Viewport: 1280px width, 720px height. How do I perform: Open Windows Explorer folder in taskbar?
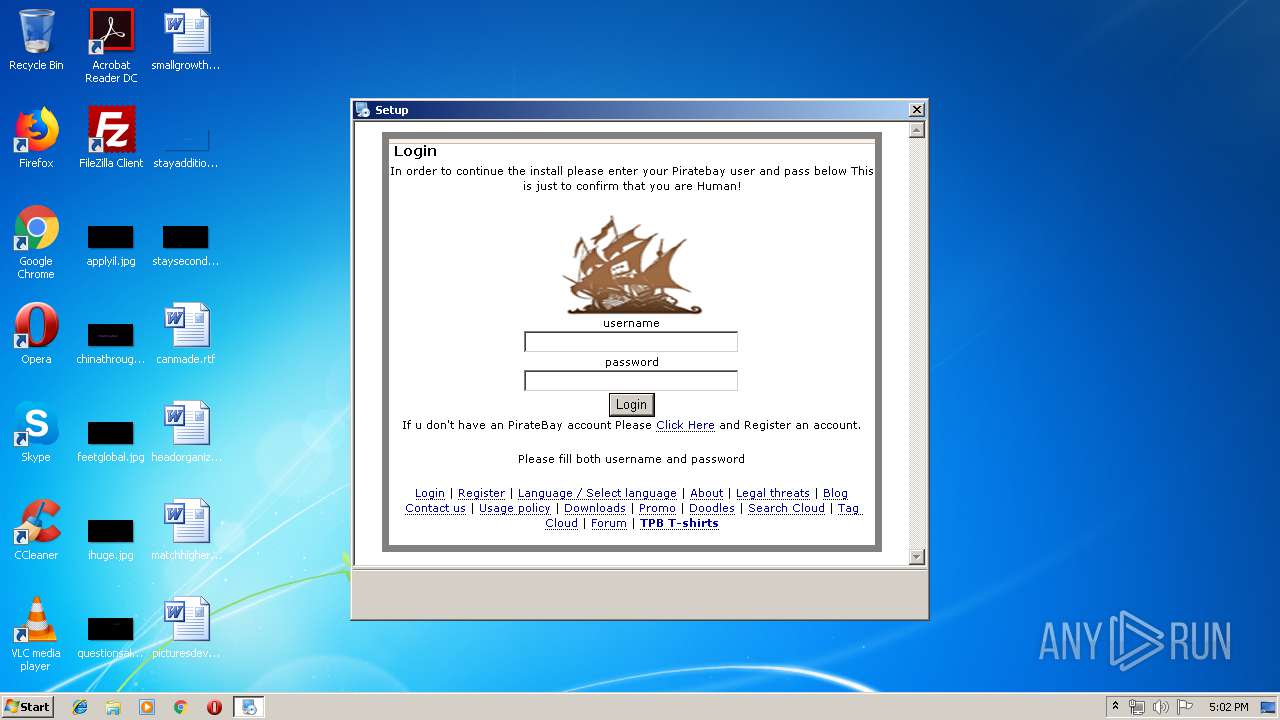click(x=113, y=707)
